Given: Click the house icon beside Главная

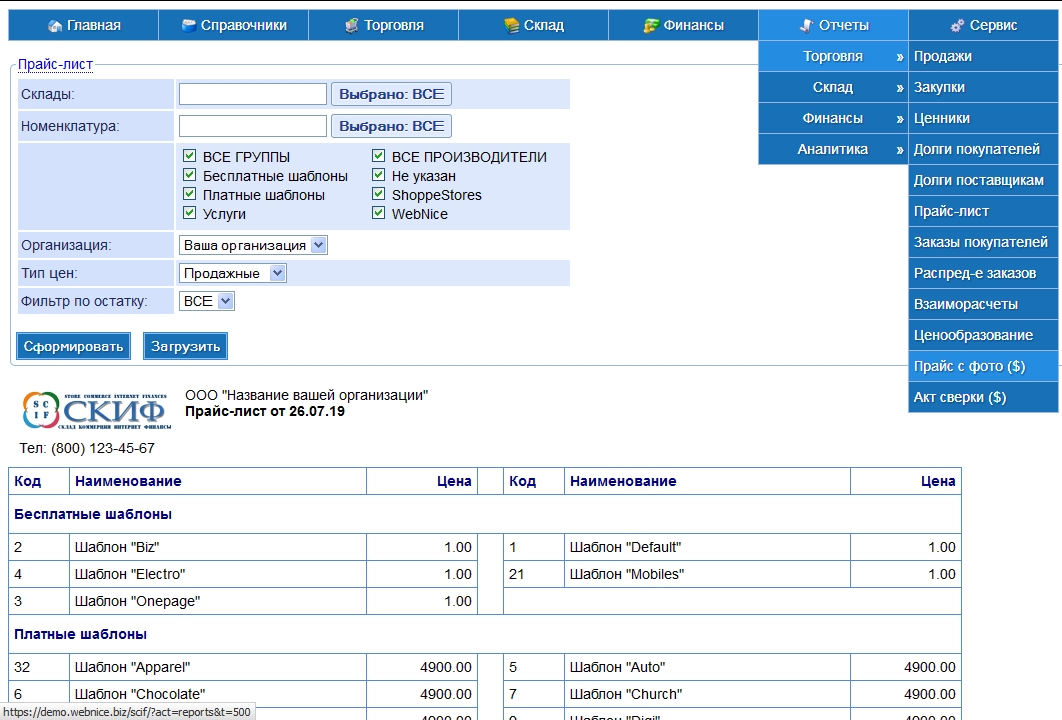Looking at the screenshot, I should click(x=55, y=26).
